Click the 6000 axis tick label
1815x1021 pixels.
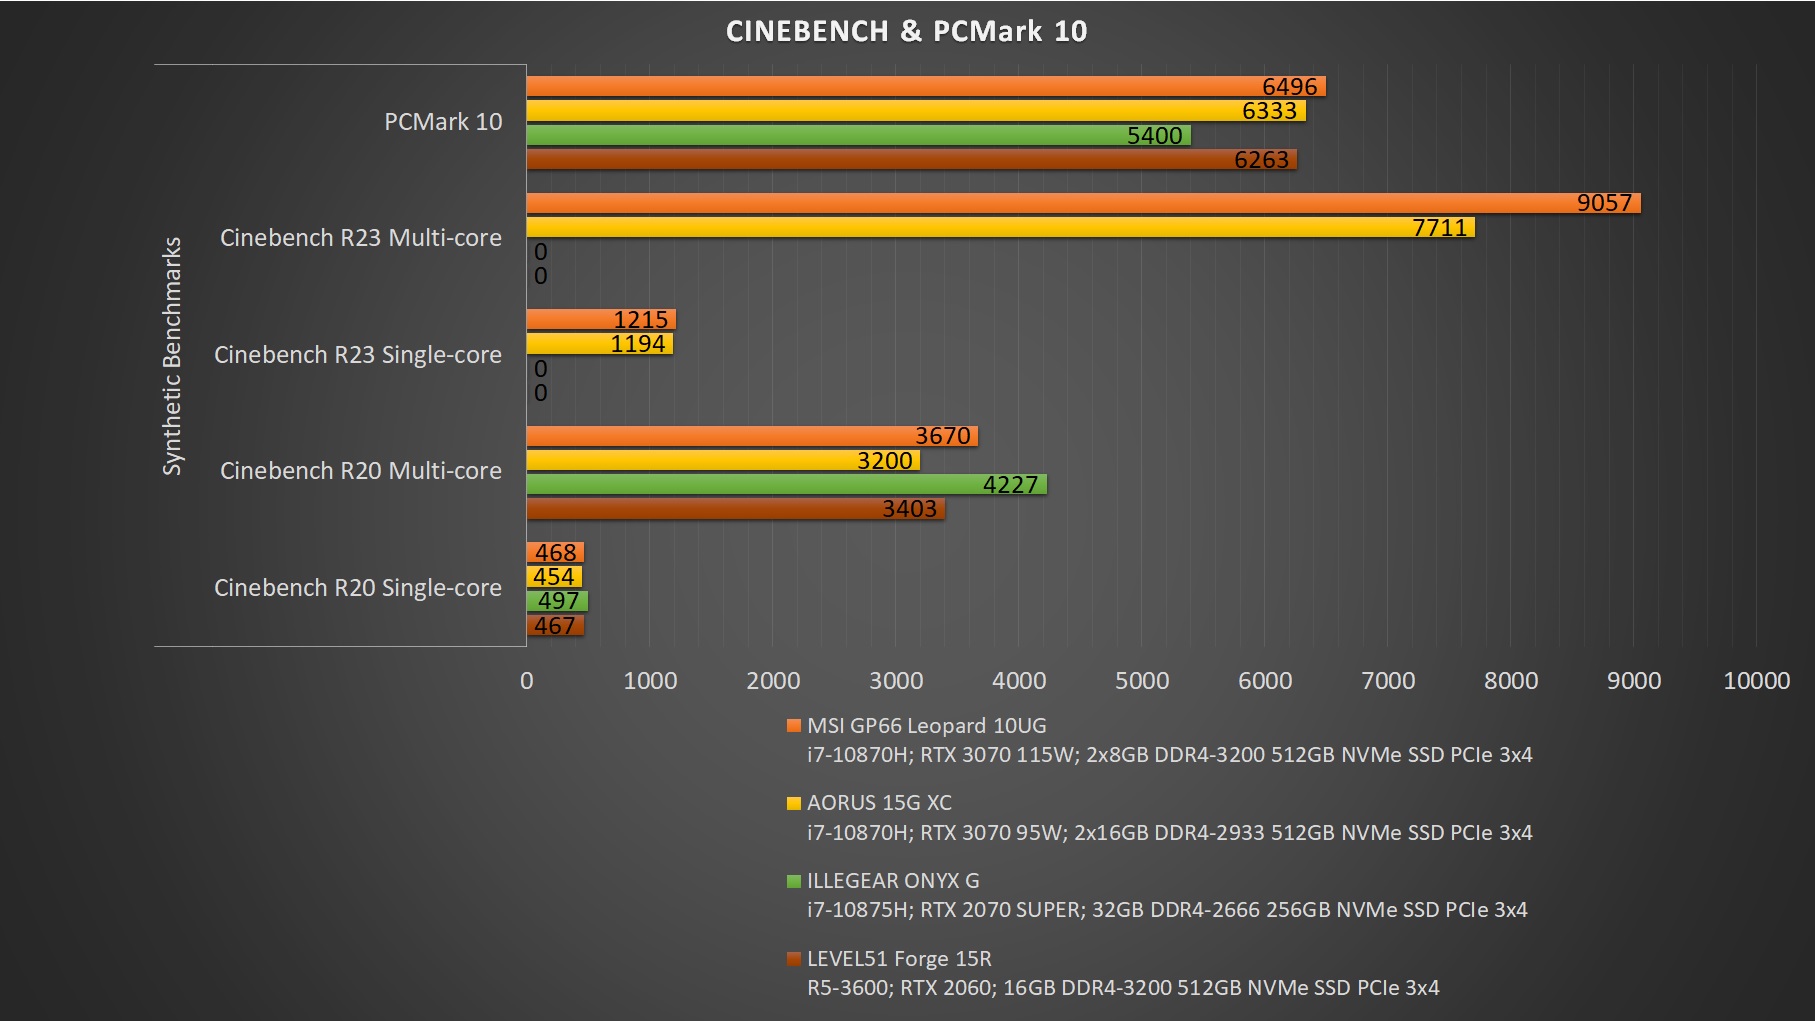[1265, 681]
